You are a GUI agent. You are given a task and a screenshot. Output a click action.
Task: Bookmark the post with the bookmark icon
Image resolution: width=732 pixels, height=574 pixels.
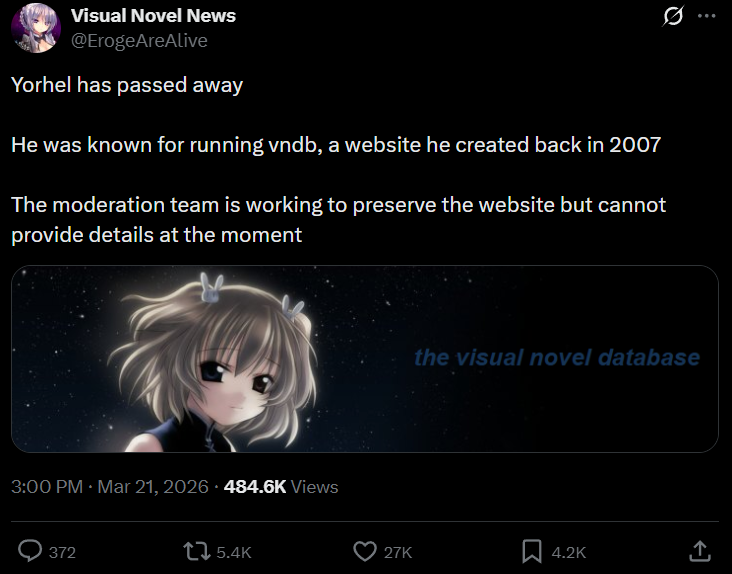pos(532,552)
